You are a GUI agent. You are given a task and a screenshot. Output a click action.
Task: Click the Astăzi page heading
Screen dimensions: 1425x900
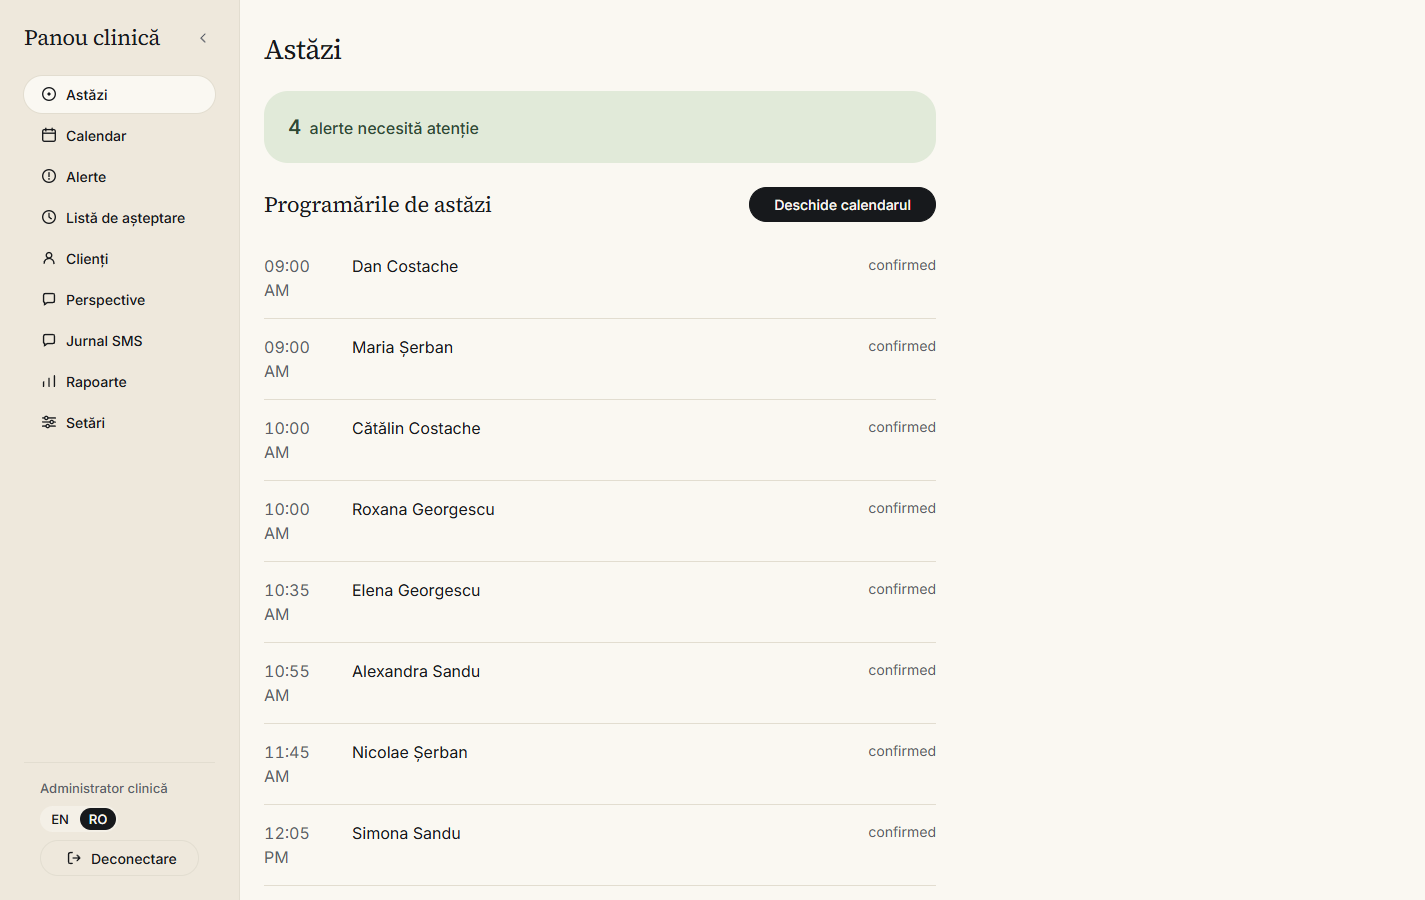coord(303,49)
